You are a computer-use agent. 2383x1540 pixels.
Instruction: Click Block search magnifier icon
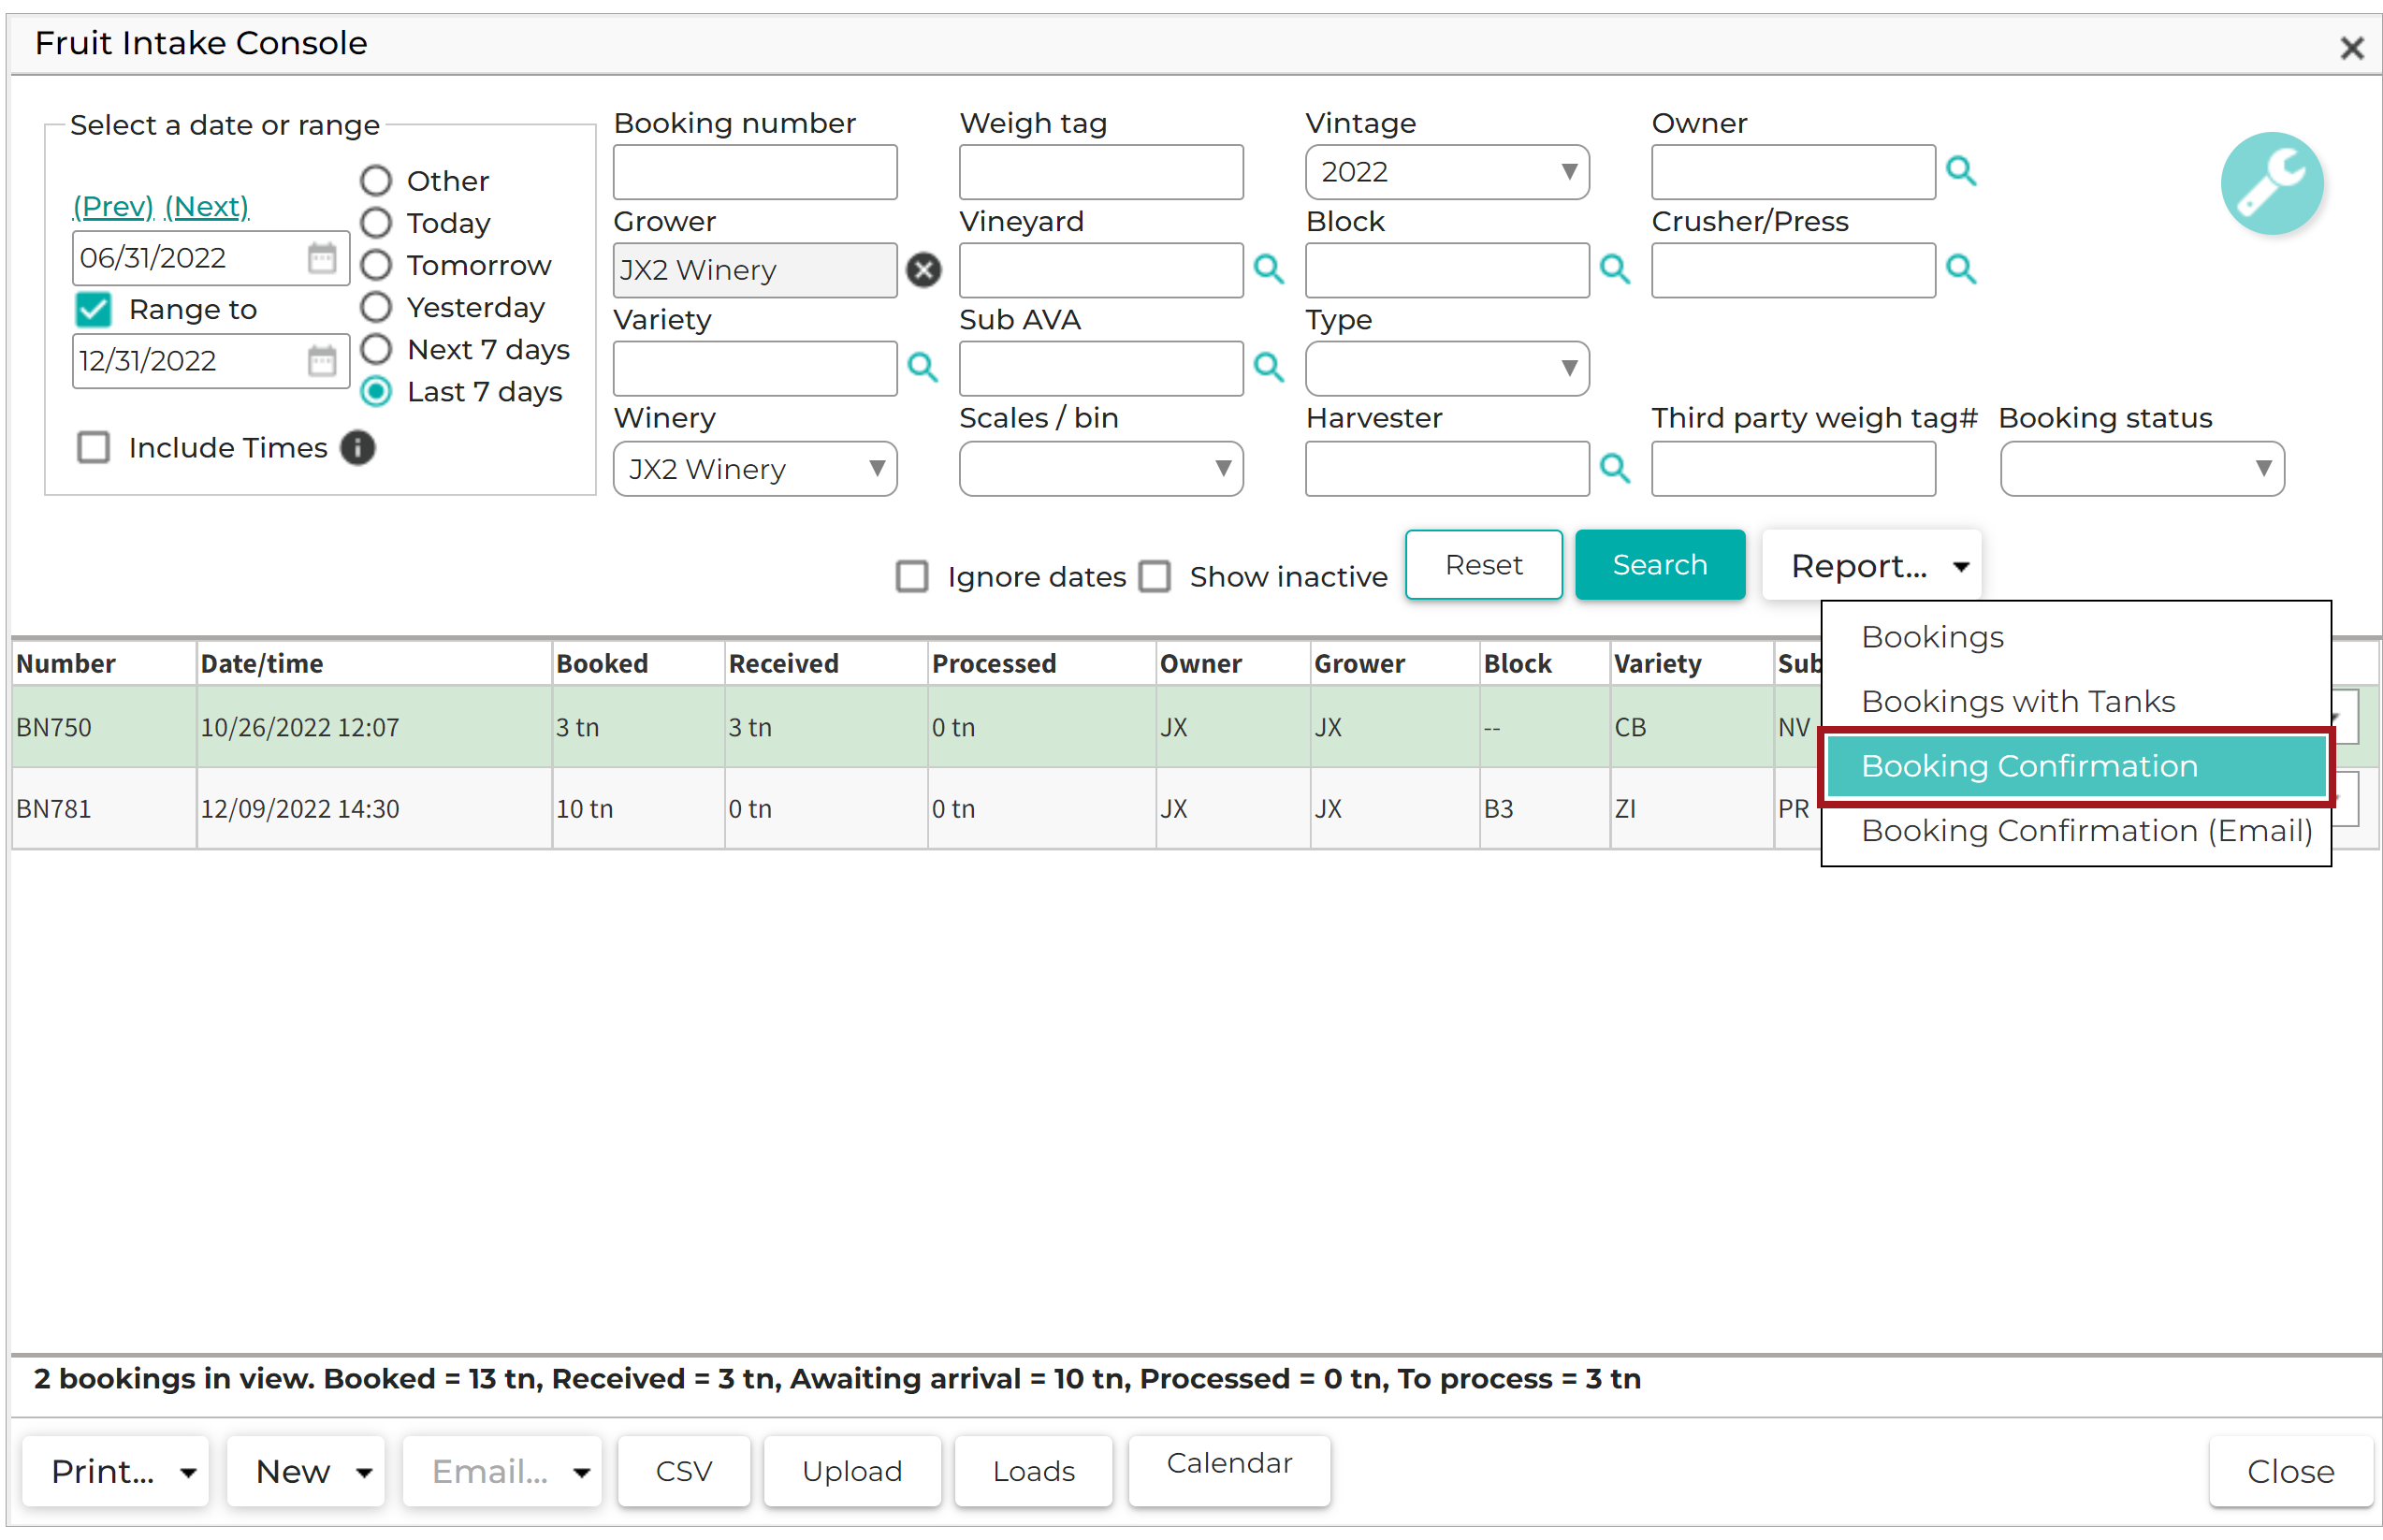coord(1614,269)
